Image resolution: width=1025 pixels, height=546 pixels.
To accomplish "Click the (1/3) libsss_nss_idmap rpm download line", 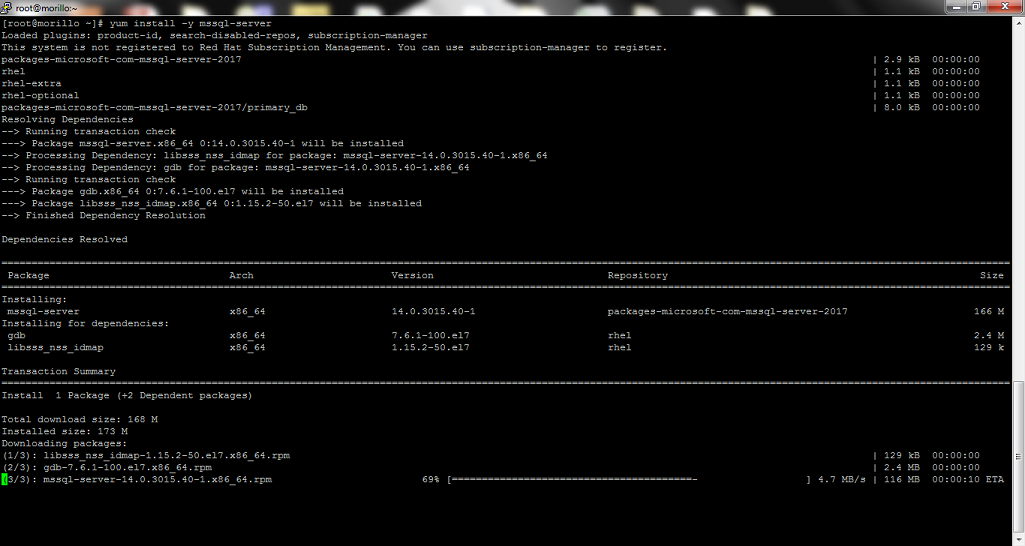I will pyautogui.click(x=146, y=455).
